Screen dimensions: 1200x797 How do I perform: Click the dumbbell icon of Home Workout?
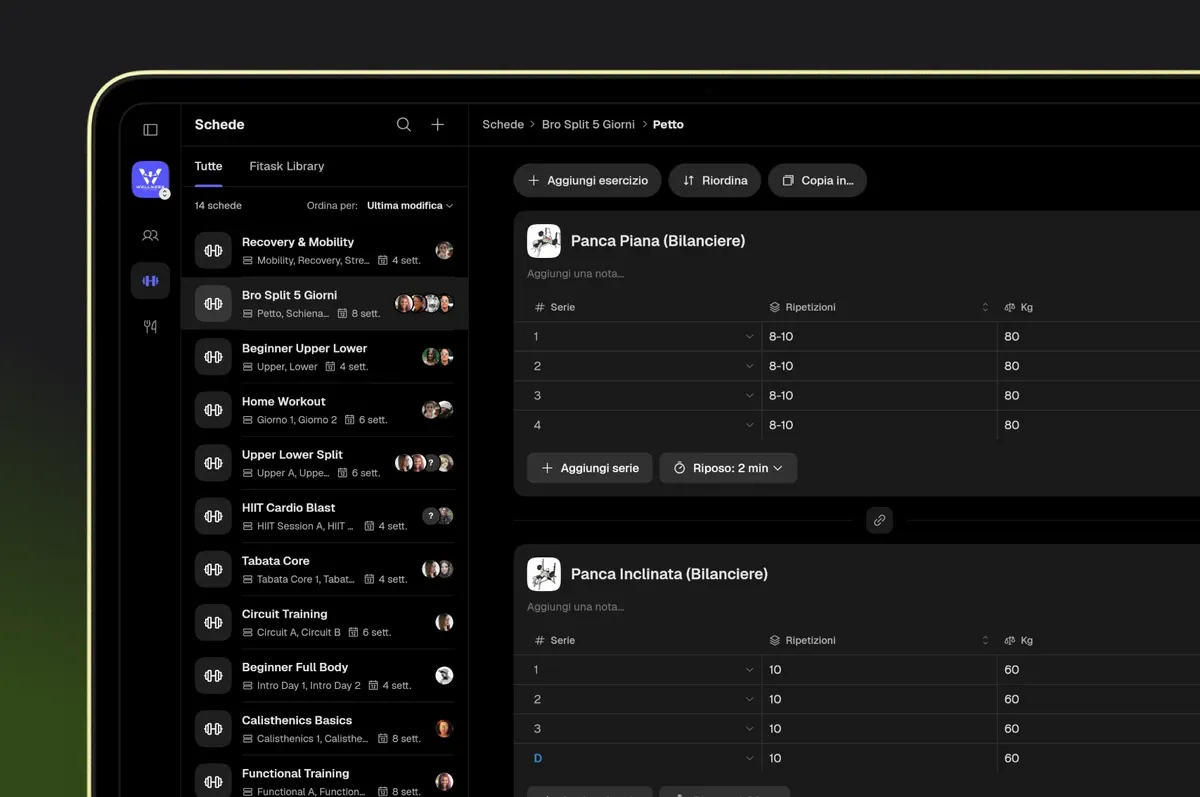pos(213,410)
